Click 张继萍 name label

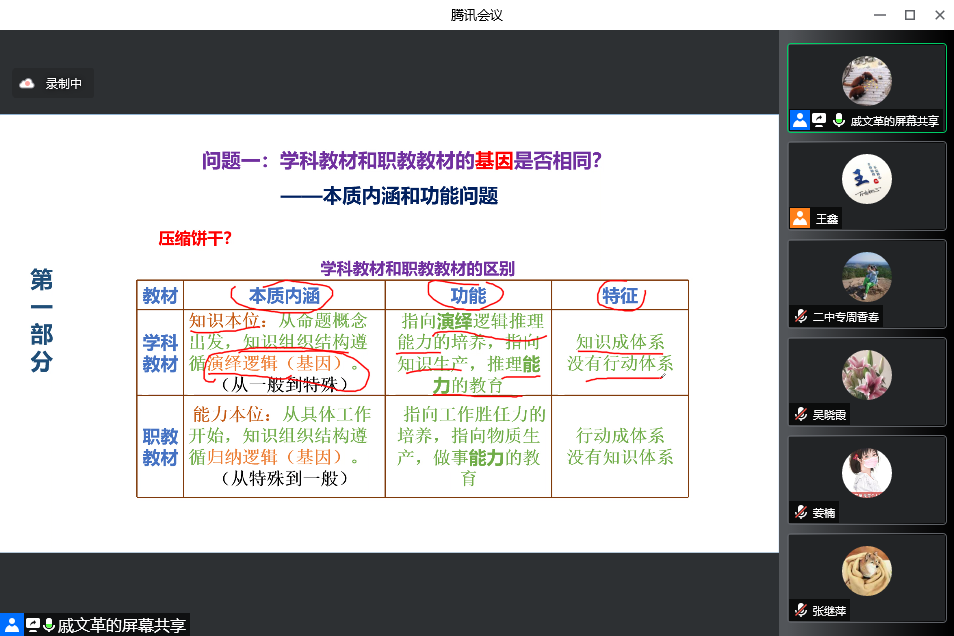(829, 611)
